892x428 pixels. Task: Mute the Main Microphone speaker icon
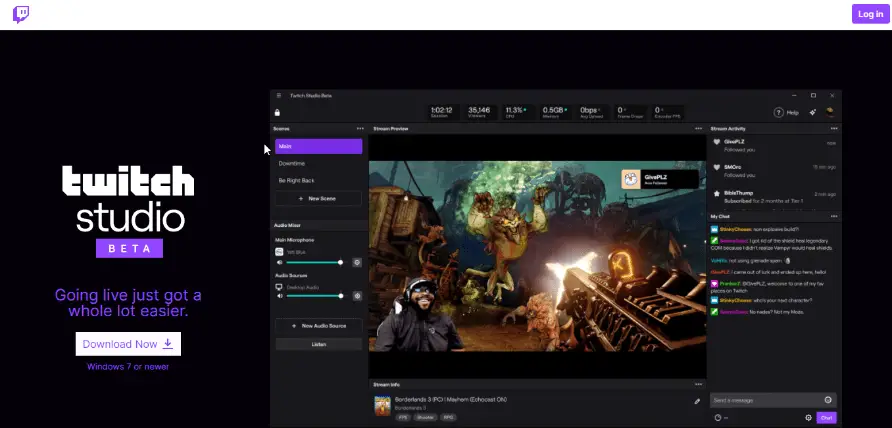pyautogui.click(x=279, y=262)
